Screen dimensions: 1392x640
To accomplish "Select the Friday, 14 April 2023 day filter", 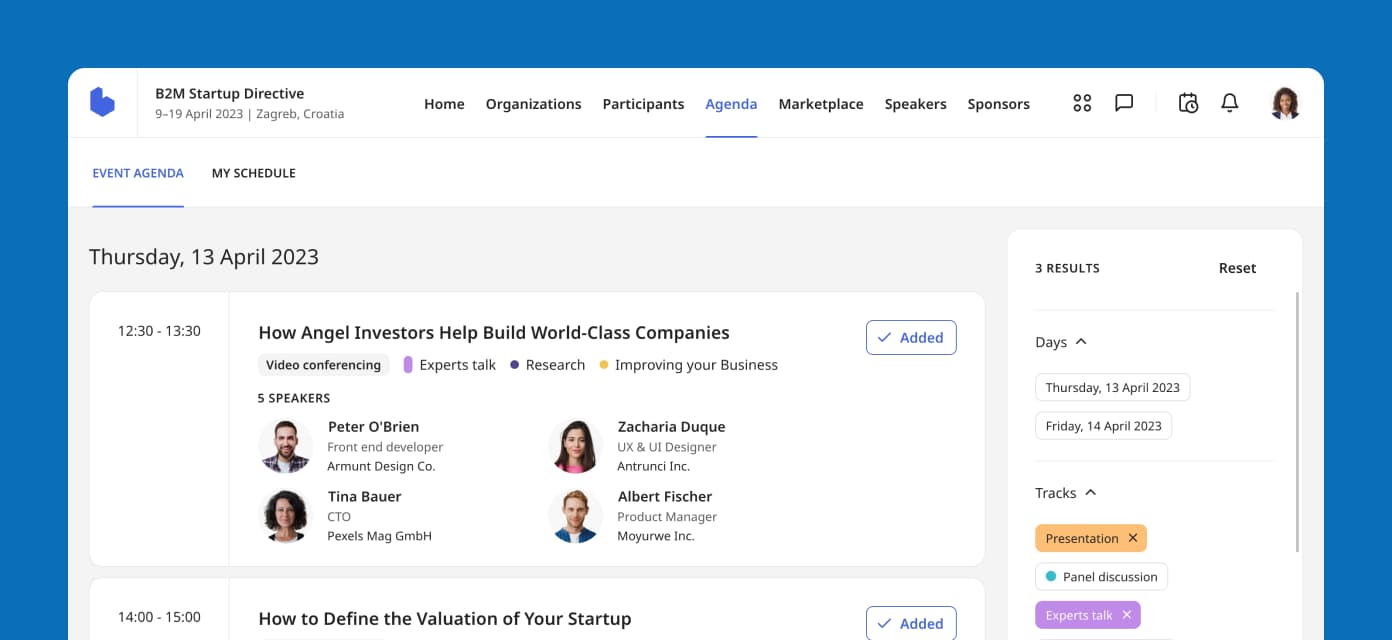I will click(x=1103, y=426).
